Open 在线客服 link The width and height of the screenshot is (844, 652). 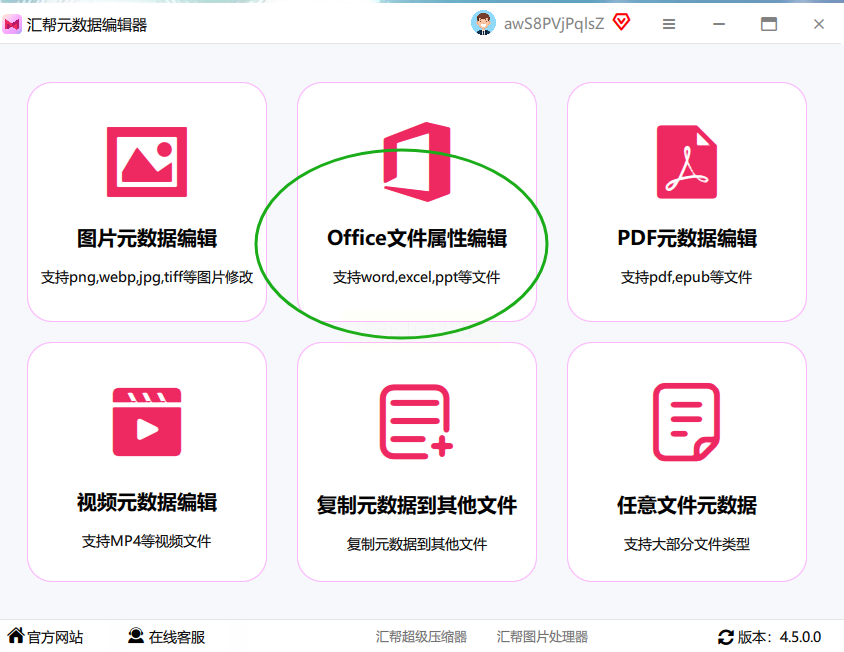(x=177, y=637)
